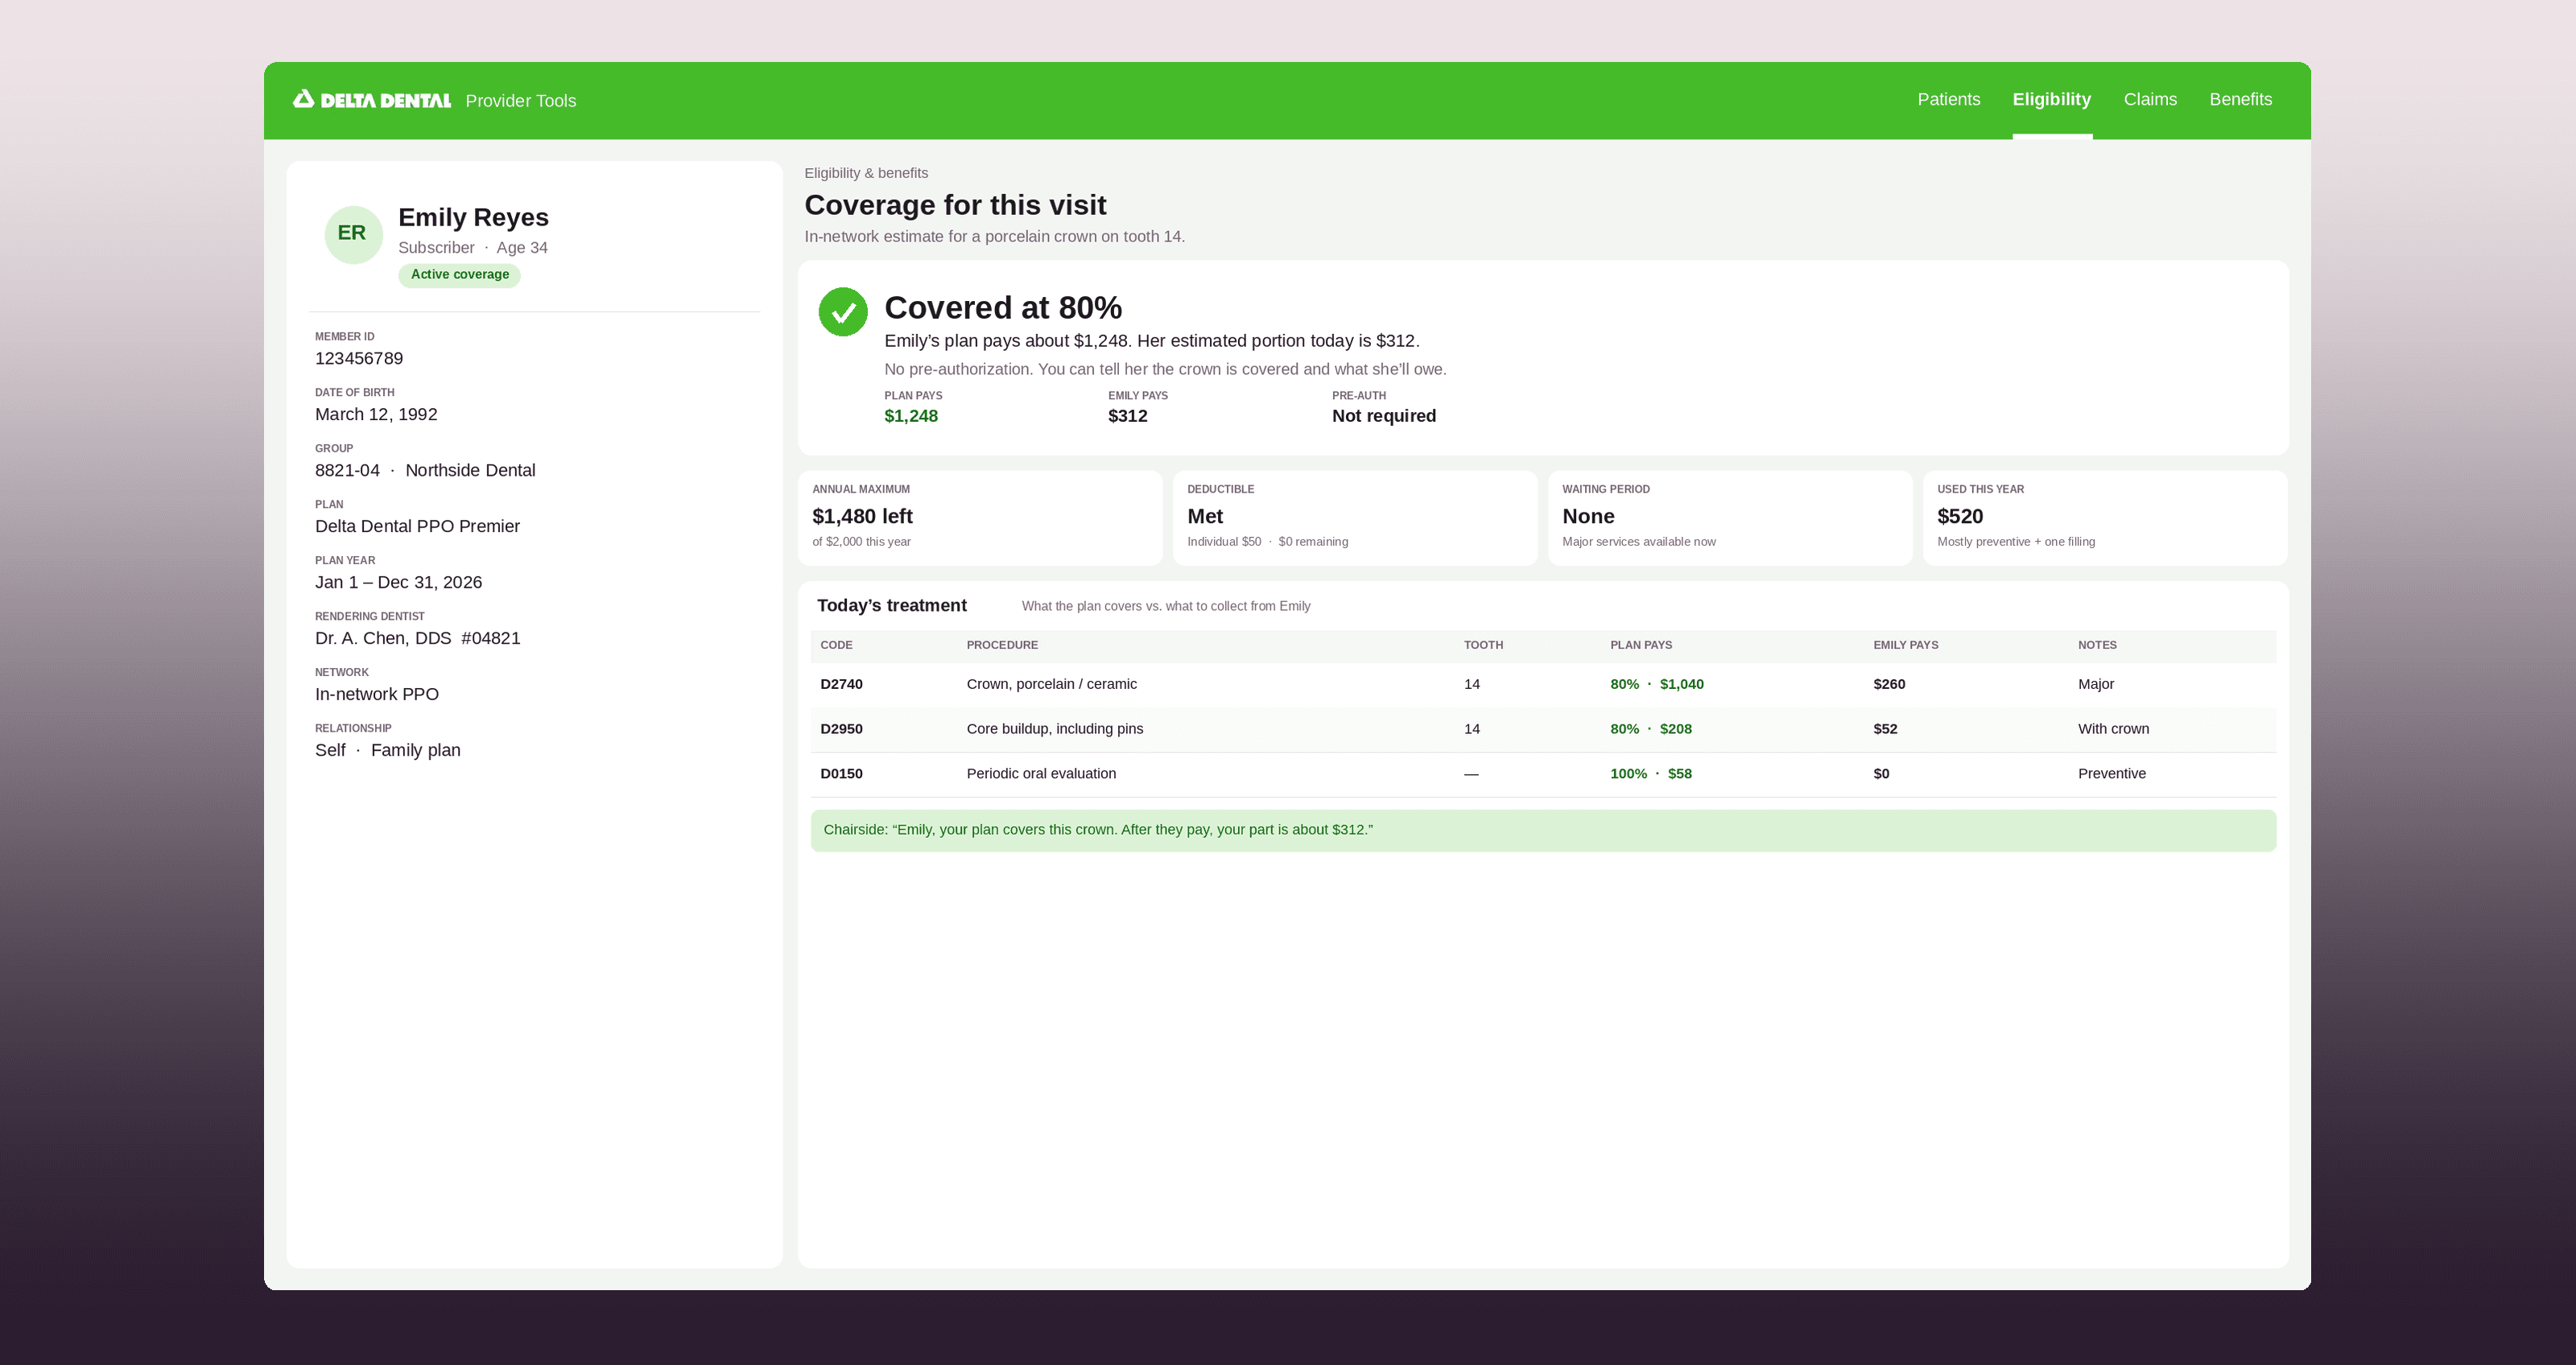Click the green covered checkmark icon

[x=843, y=312]
